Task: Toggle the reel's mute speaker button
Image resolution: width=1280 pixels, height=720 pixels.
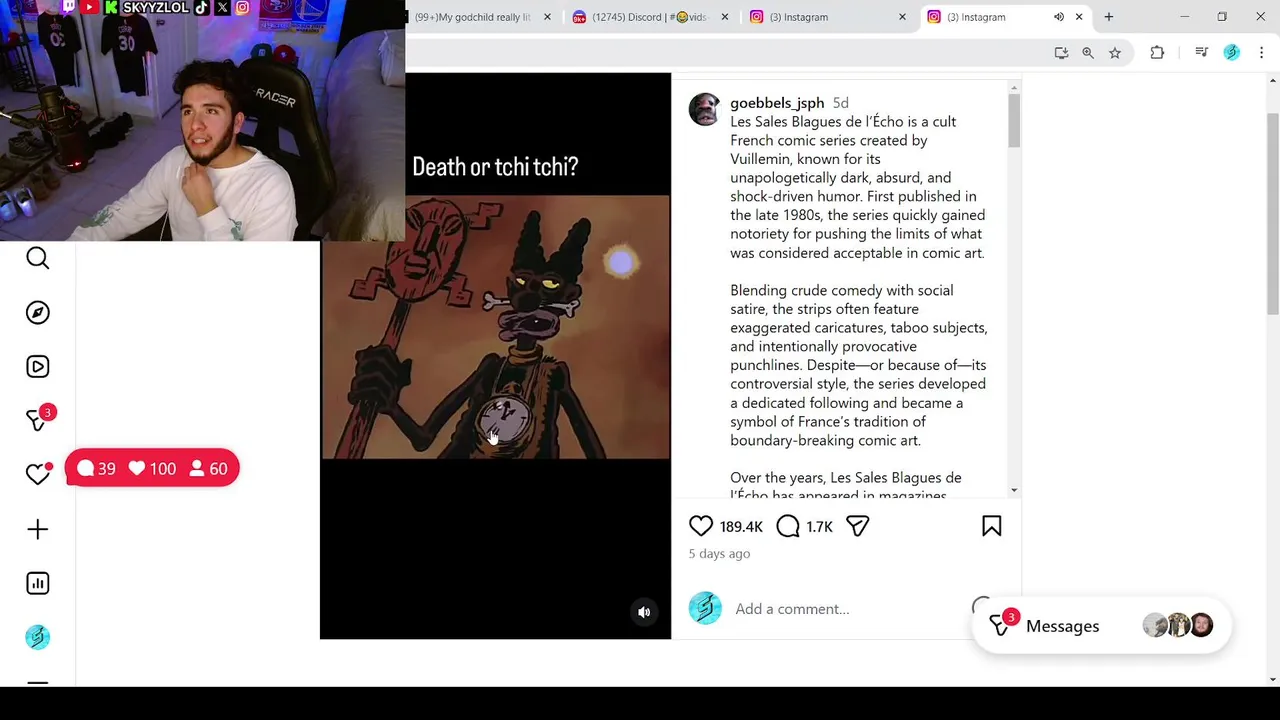Action: pos(644,612)
